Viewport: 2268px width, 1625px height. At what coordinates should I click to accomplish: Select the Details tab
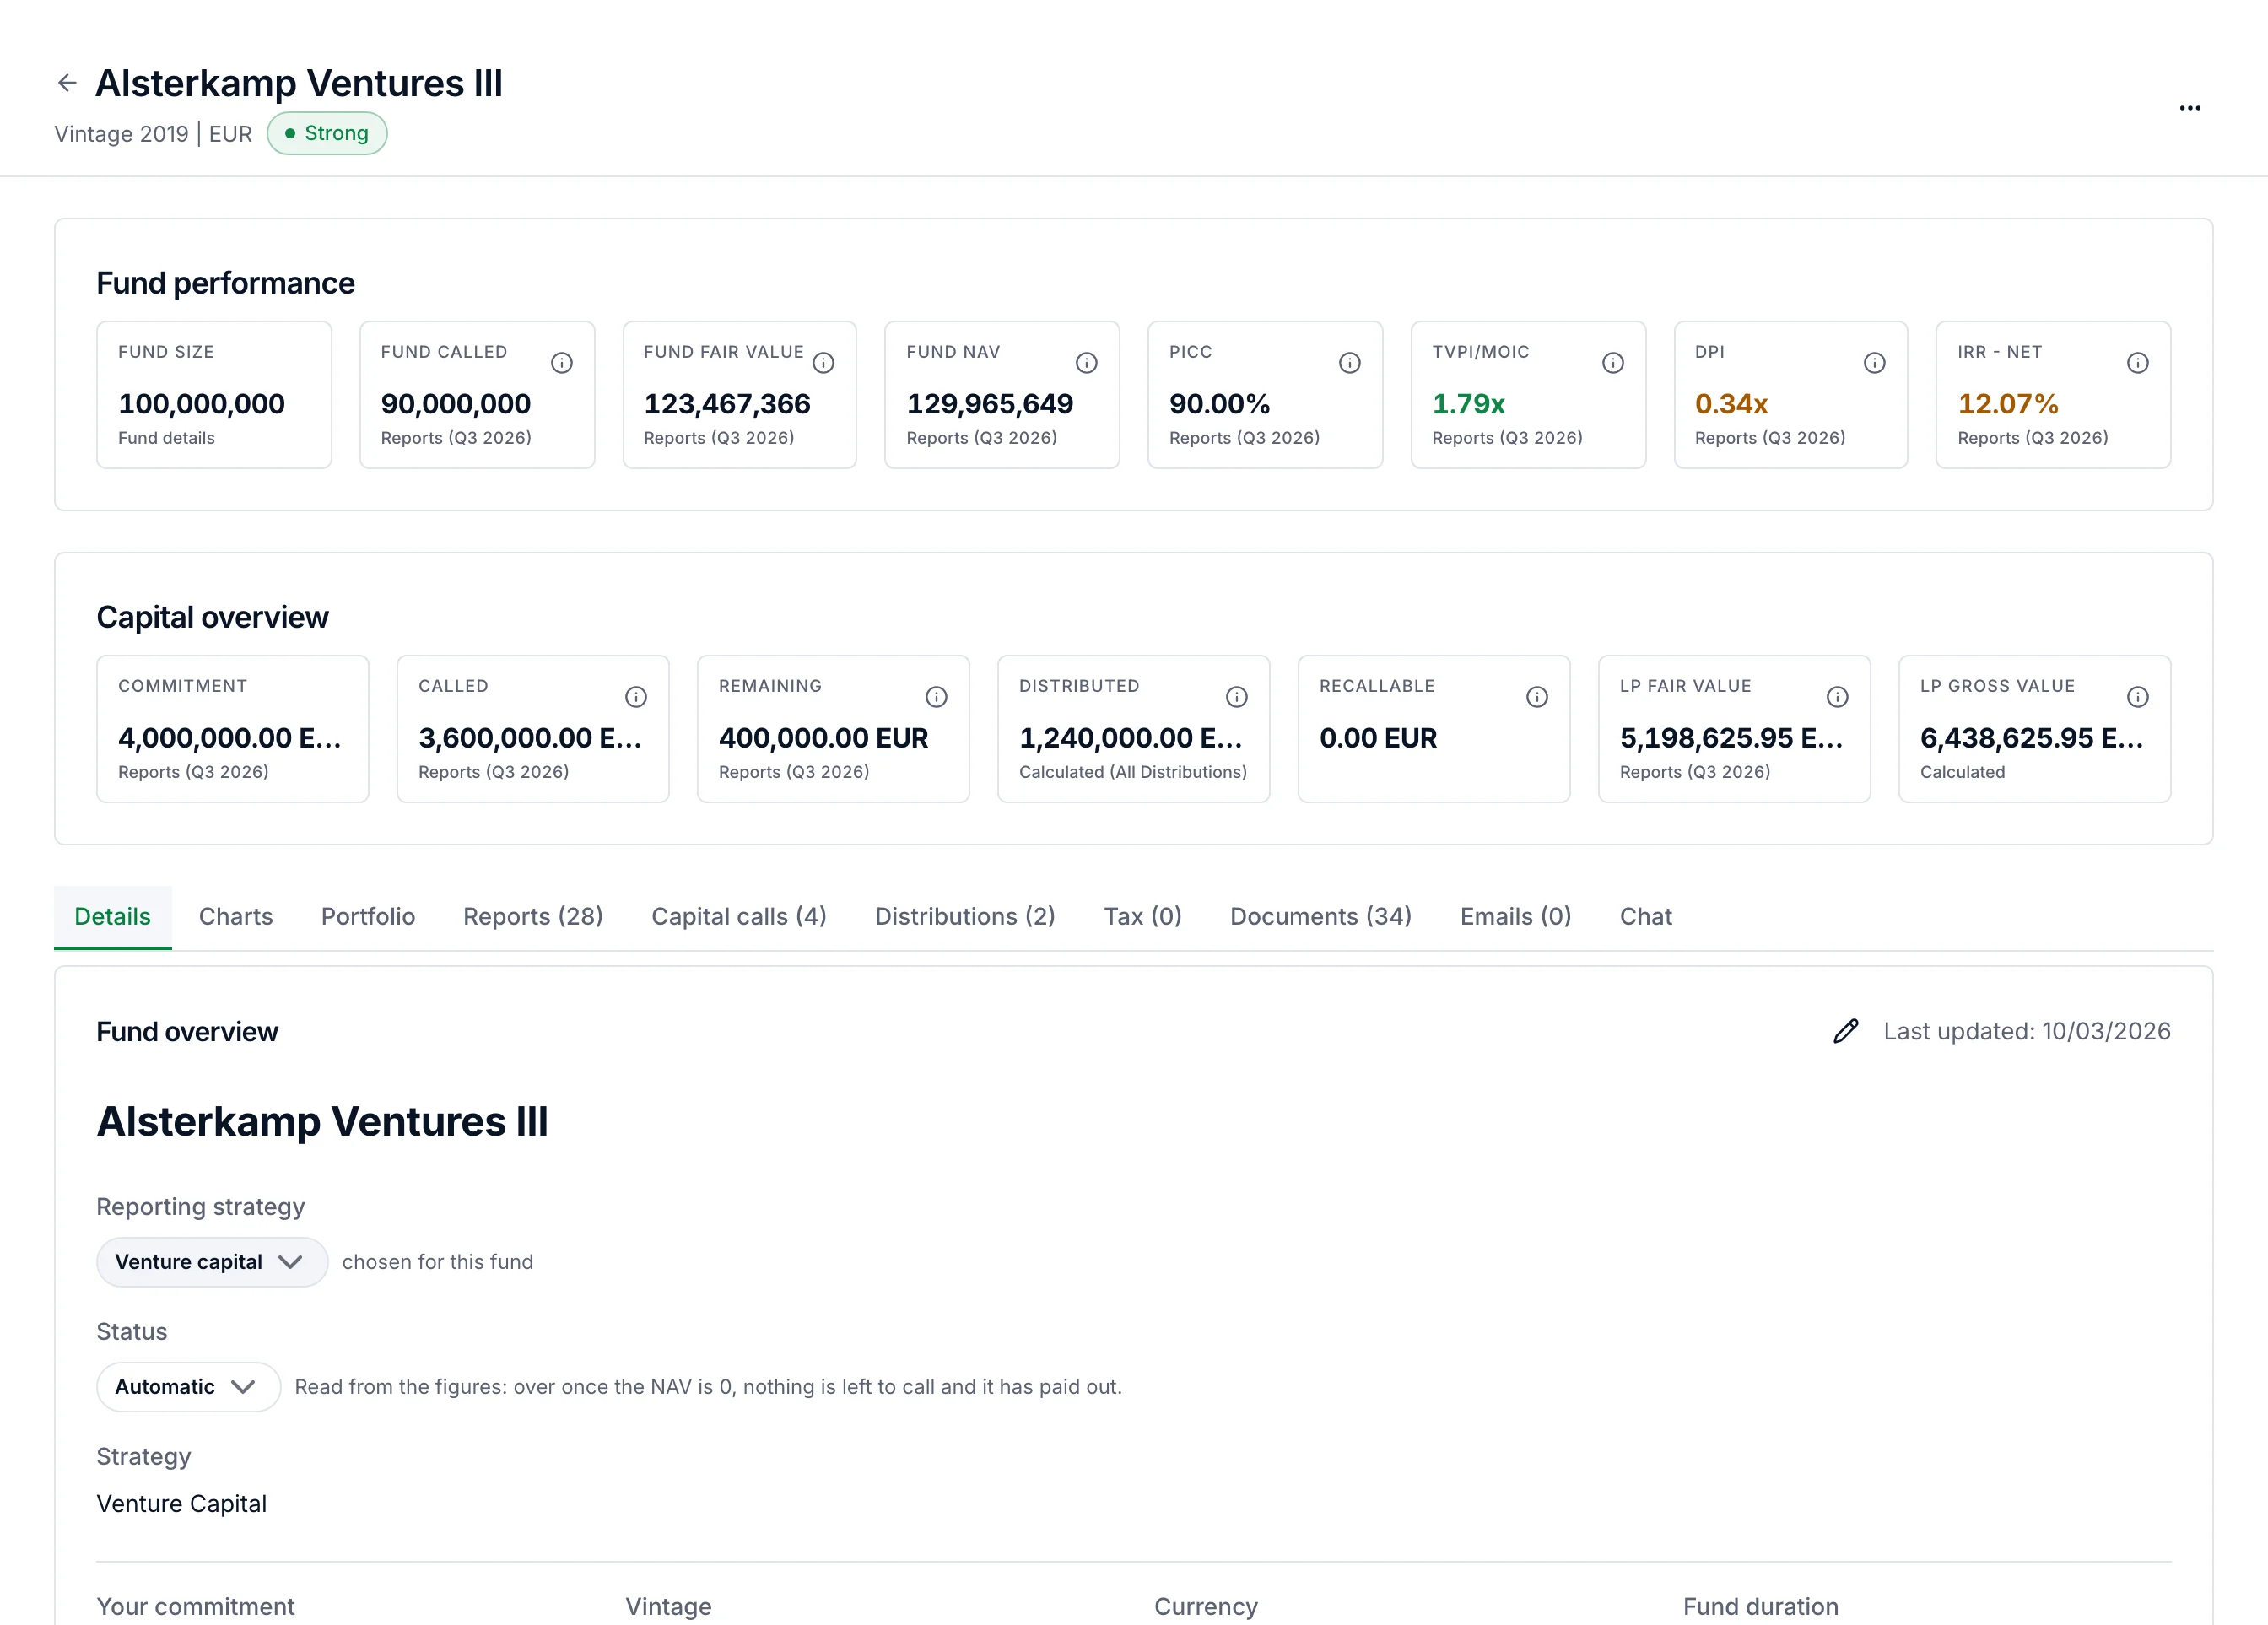click(113, 917)
